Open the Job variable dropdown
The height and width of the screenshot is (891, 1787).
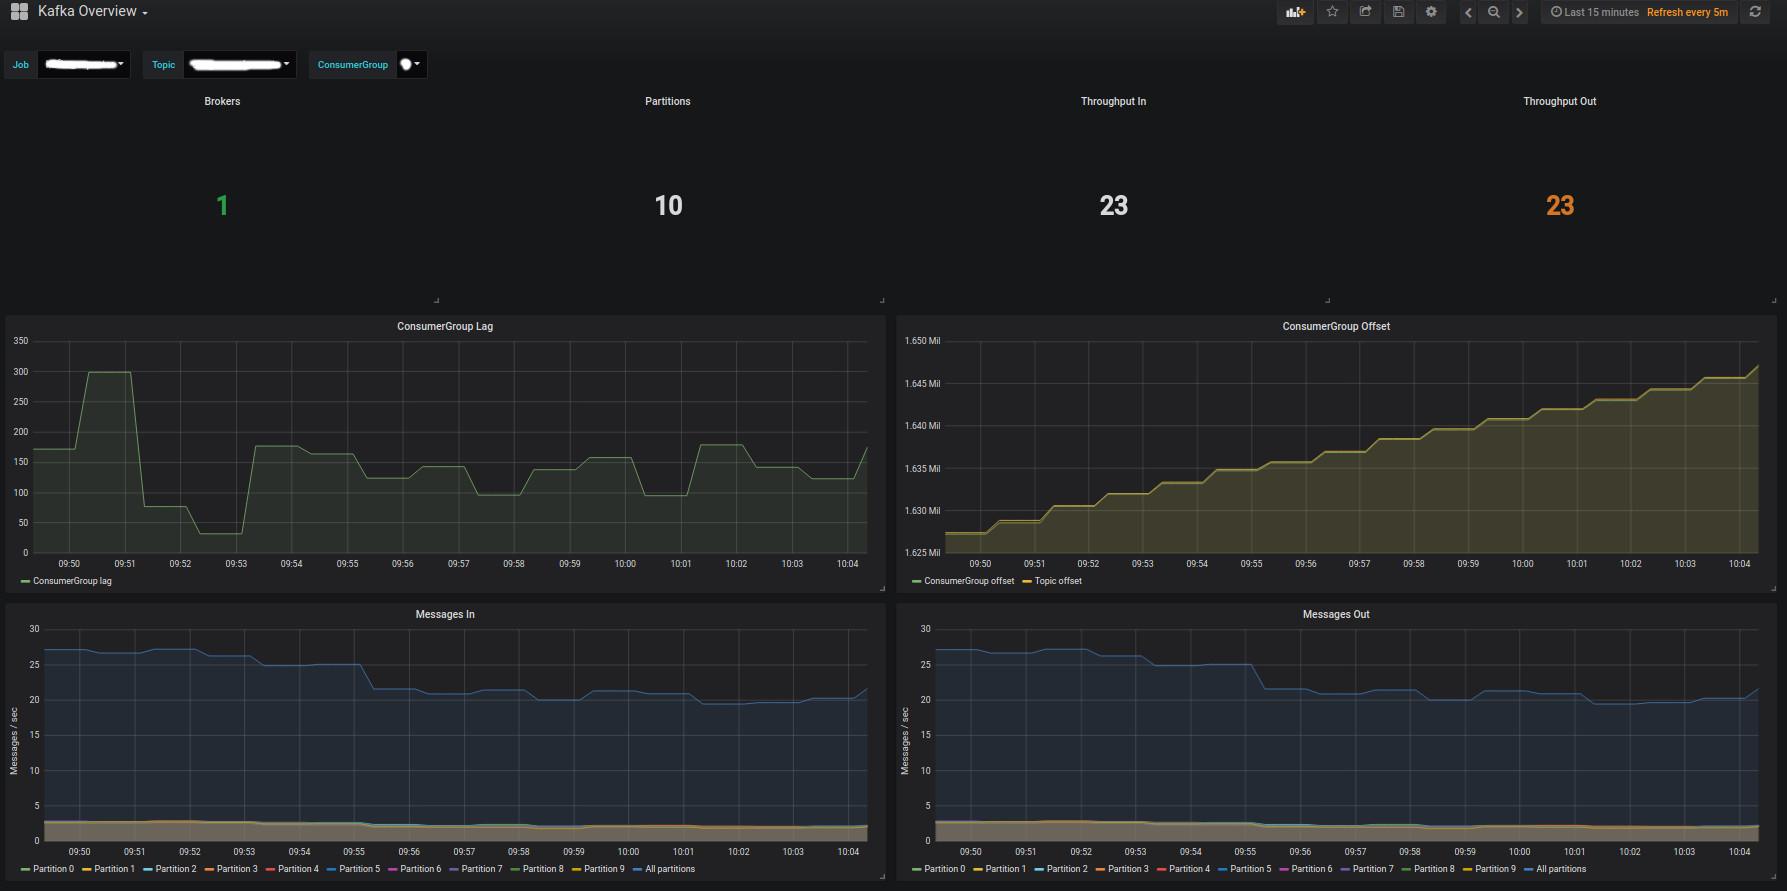[x=84, y=65]
